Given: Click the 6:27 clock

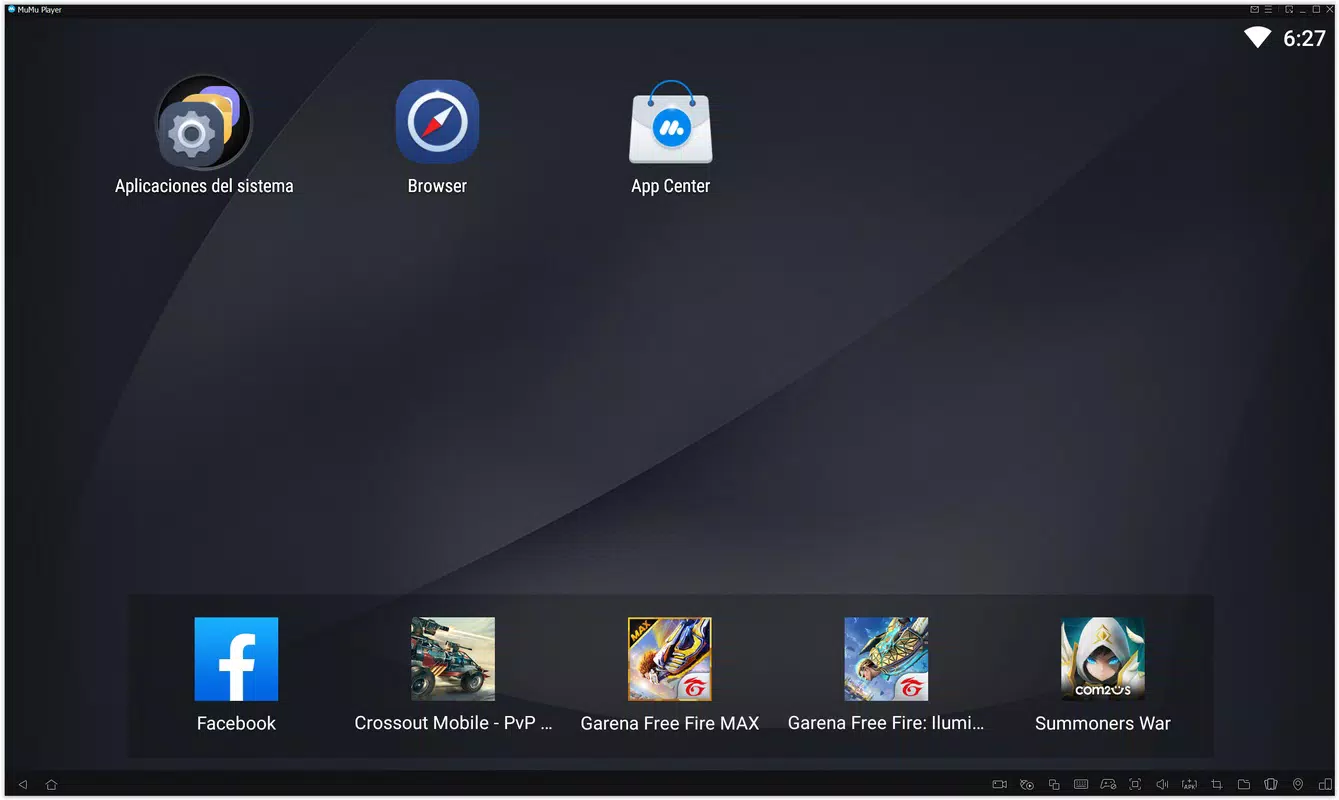Looking at the screenshot, I should (1304, 39).
